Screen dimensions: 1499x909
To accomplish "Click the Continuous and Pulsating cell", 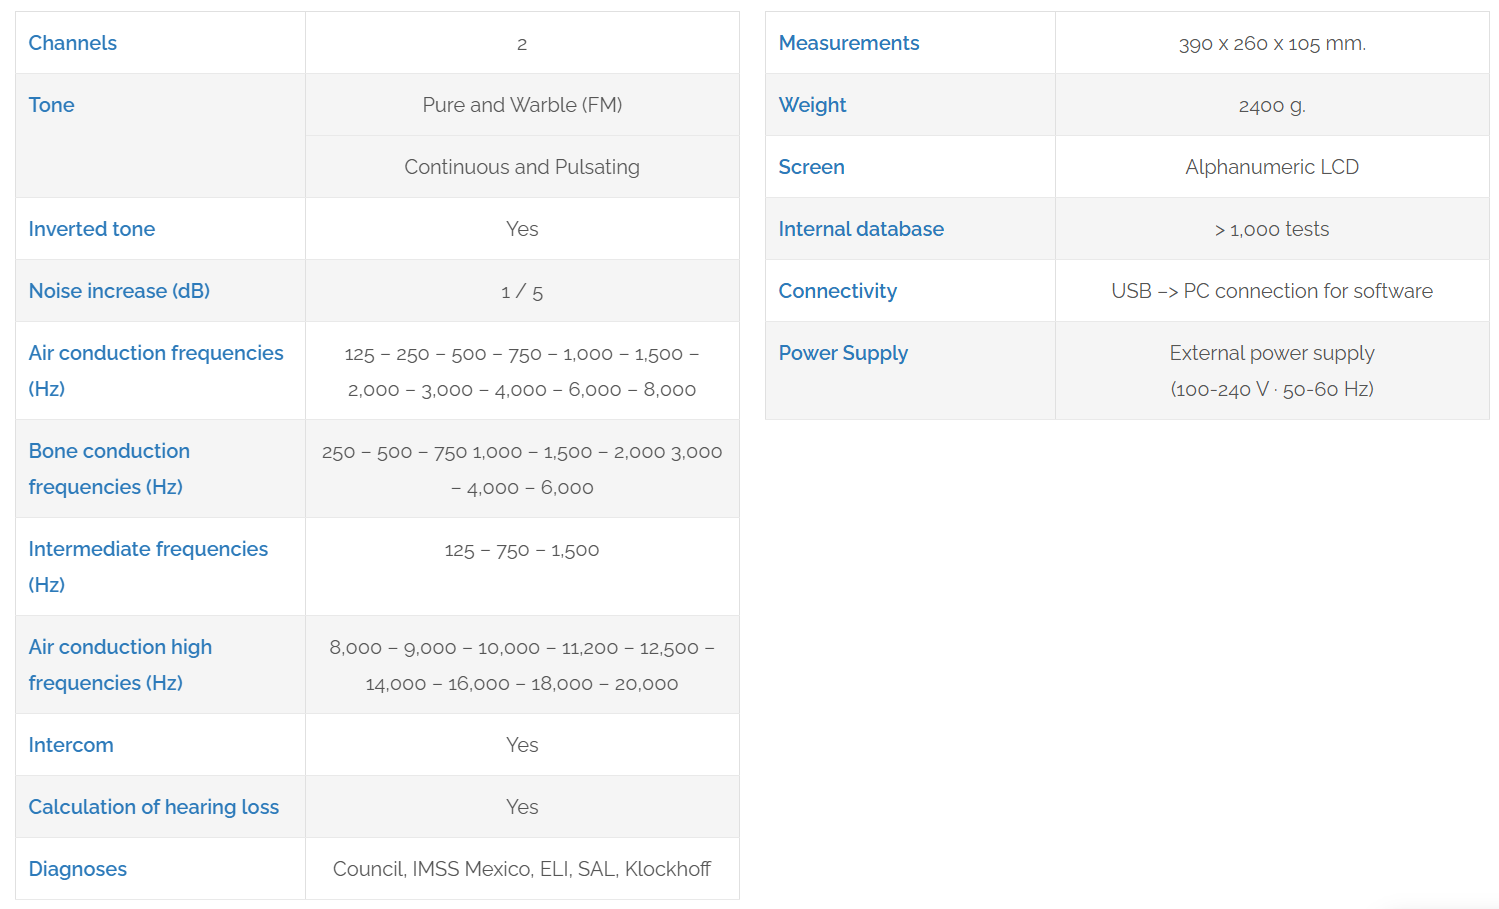I will [x=522, y=167].
